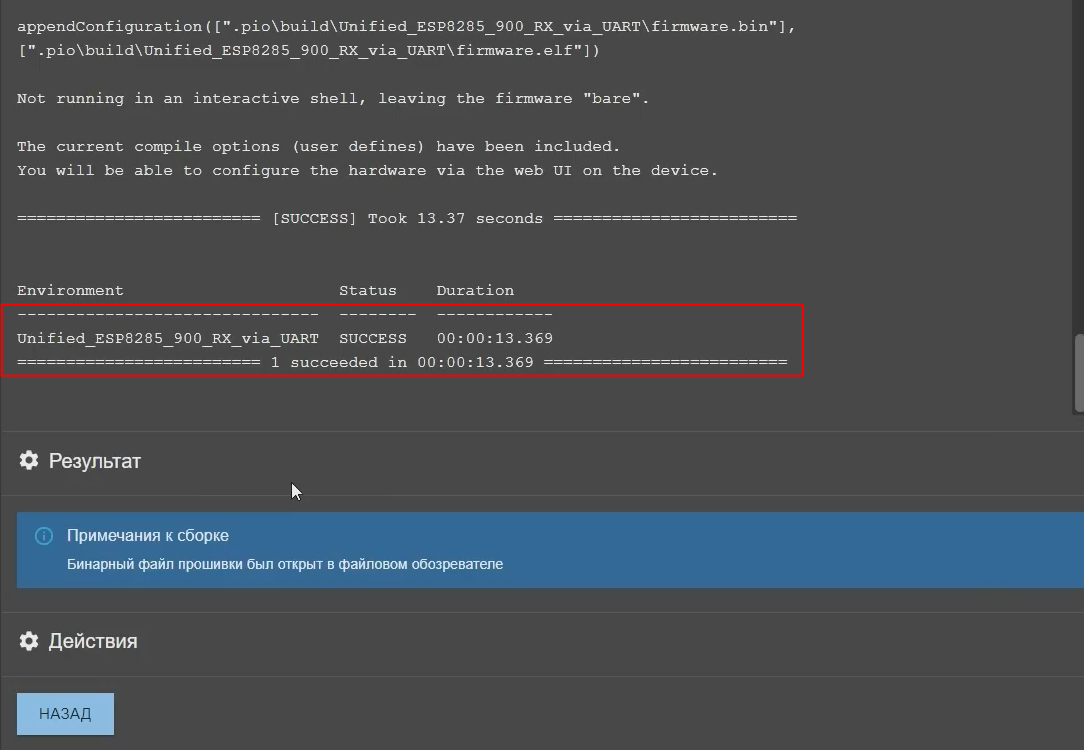
Task: Click the '1 succeeded' summary line
Action: click(402, 362)
